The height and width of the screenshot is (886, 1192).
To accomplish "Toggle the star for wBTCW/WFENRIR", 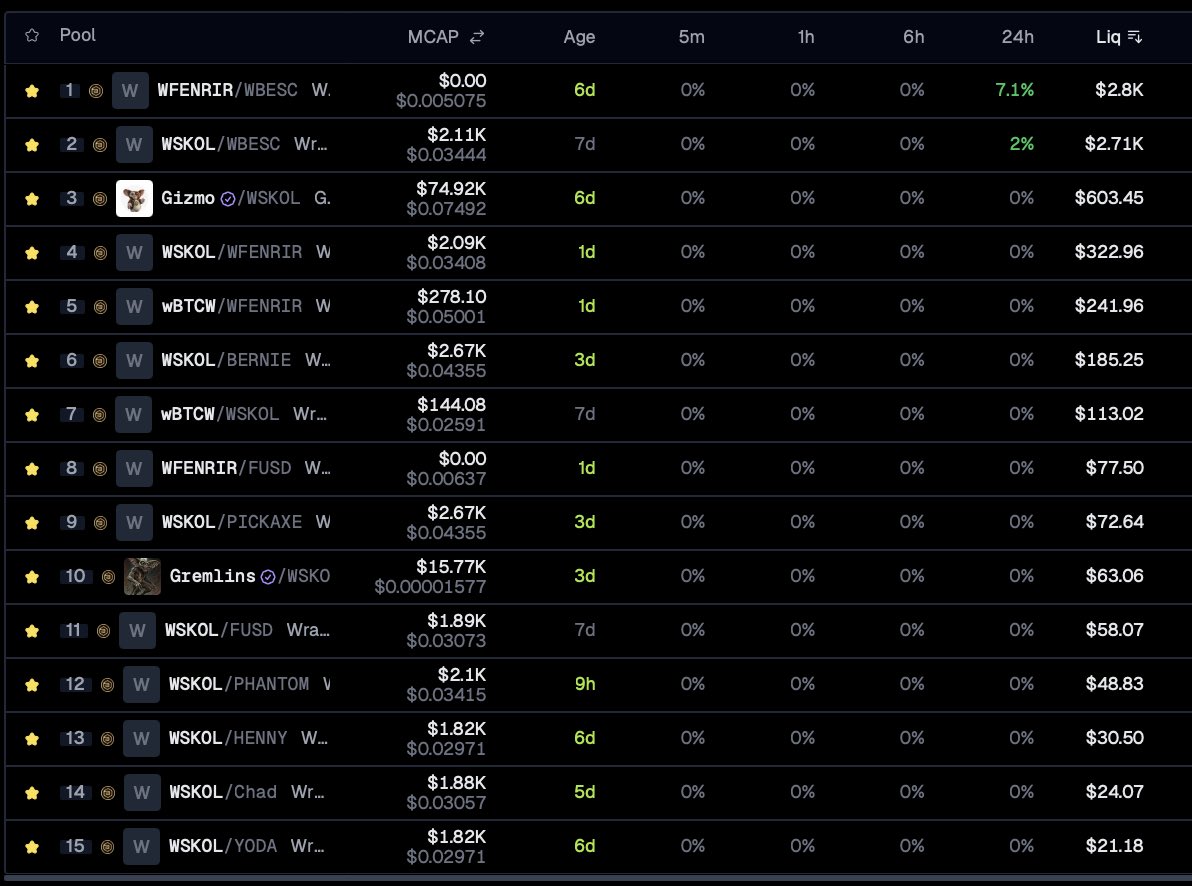I will (32, 306).
